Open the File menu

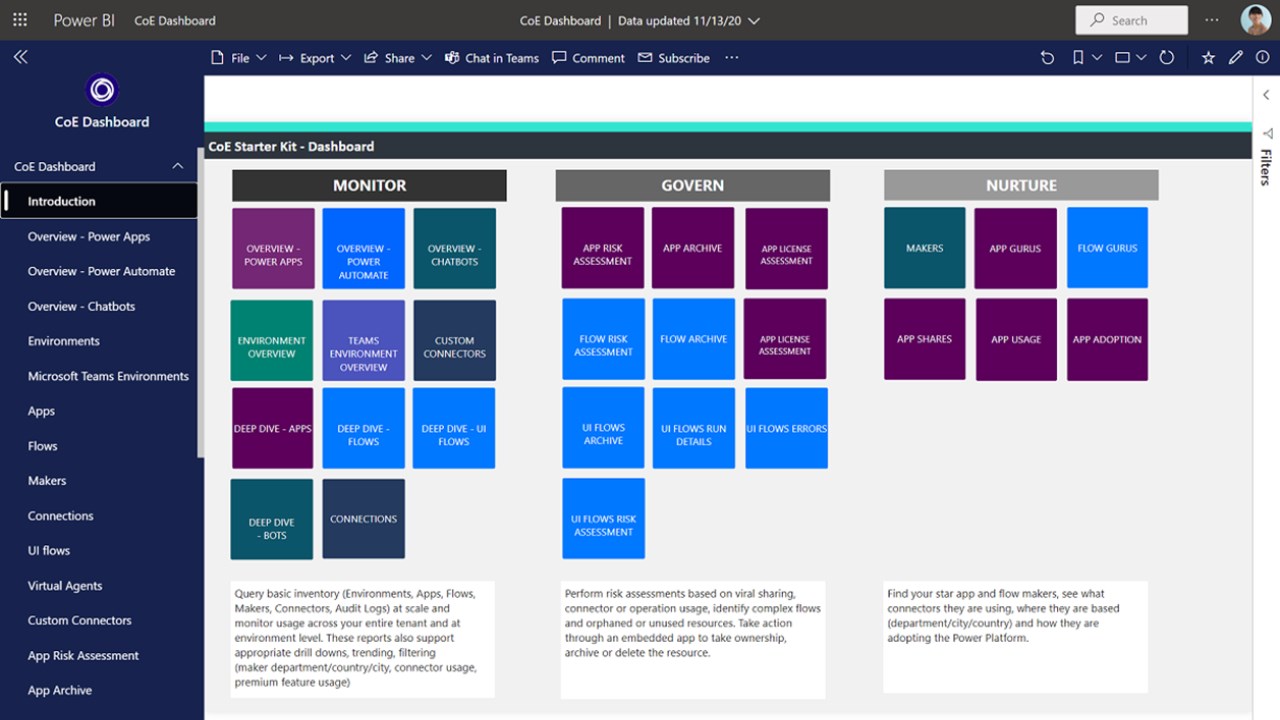pyautogui.click(x=238, y=58)
